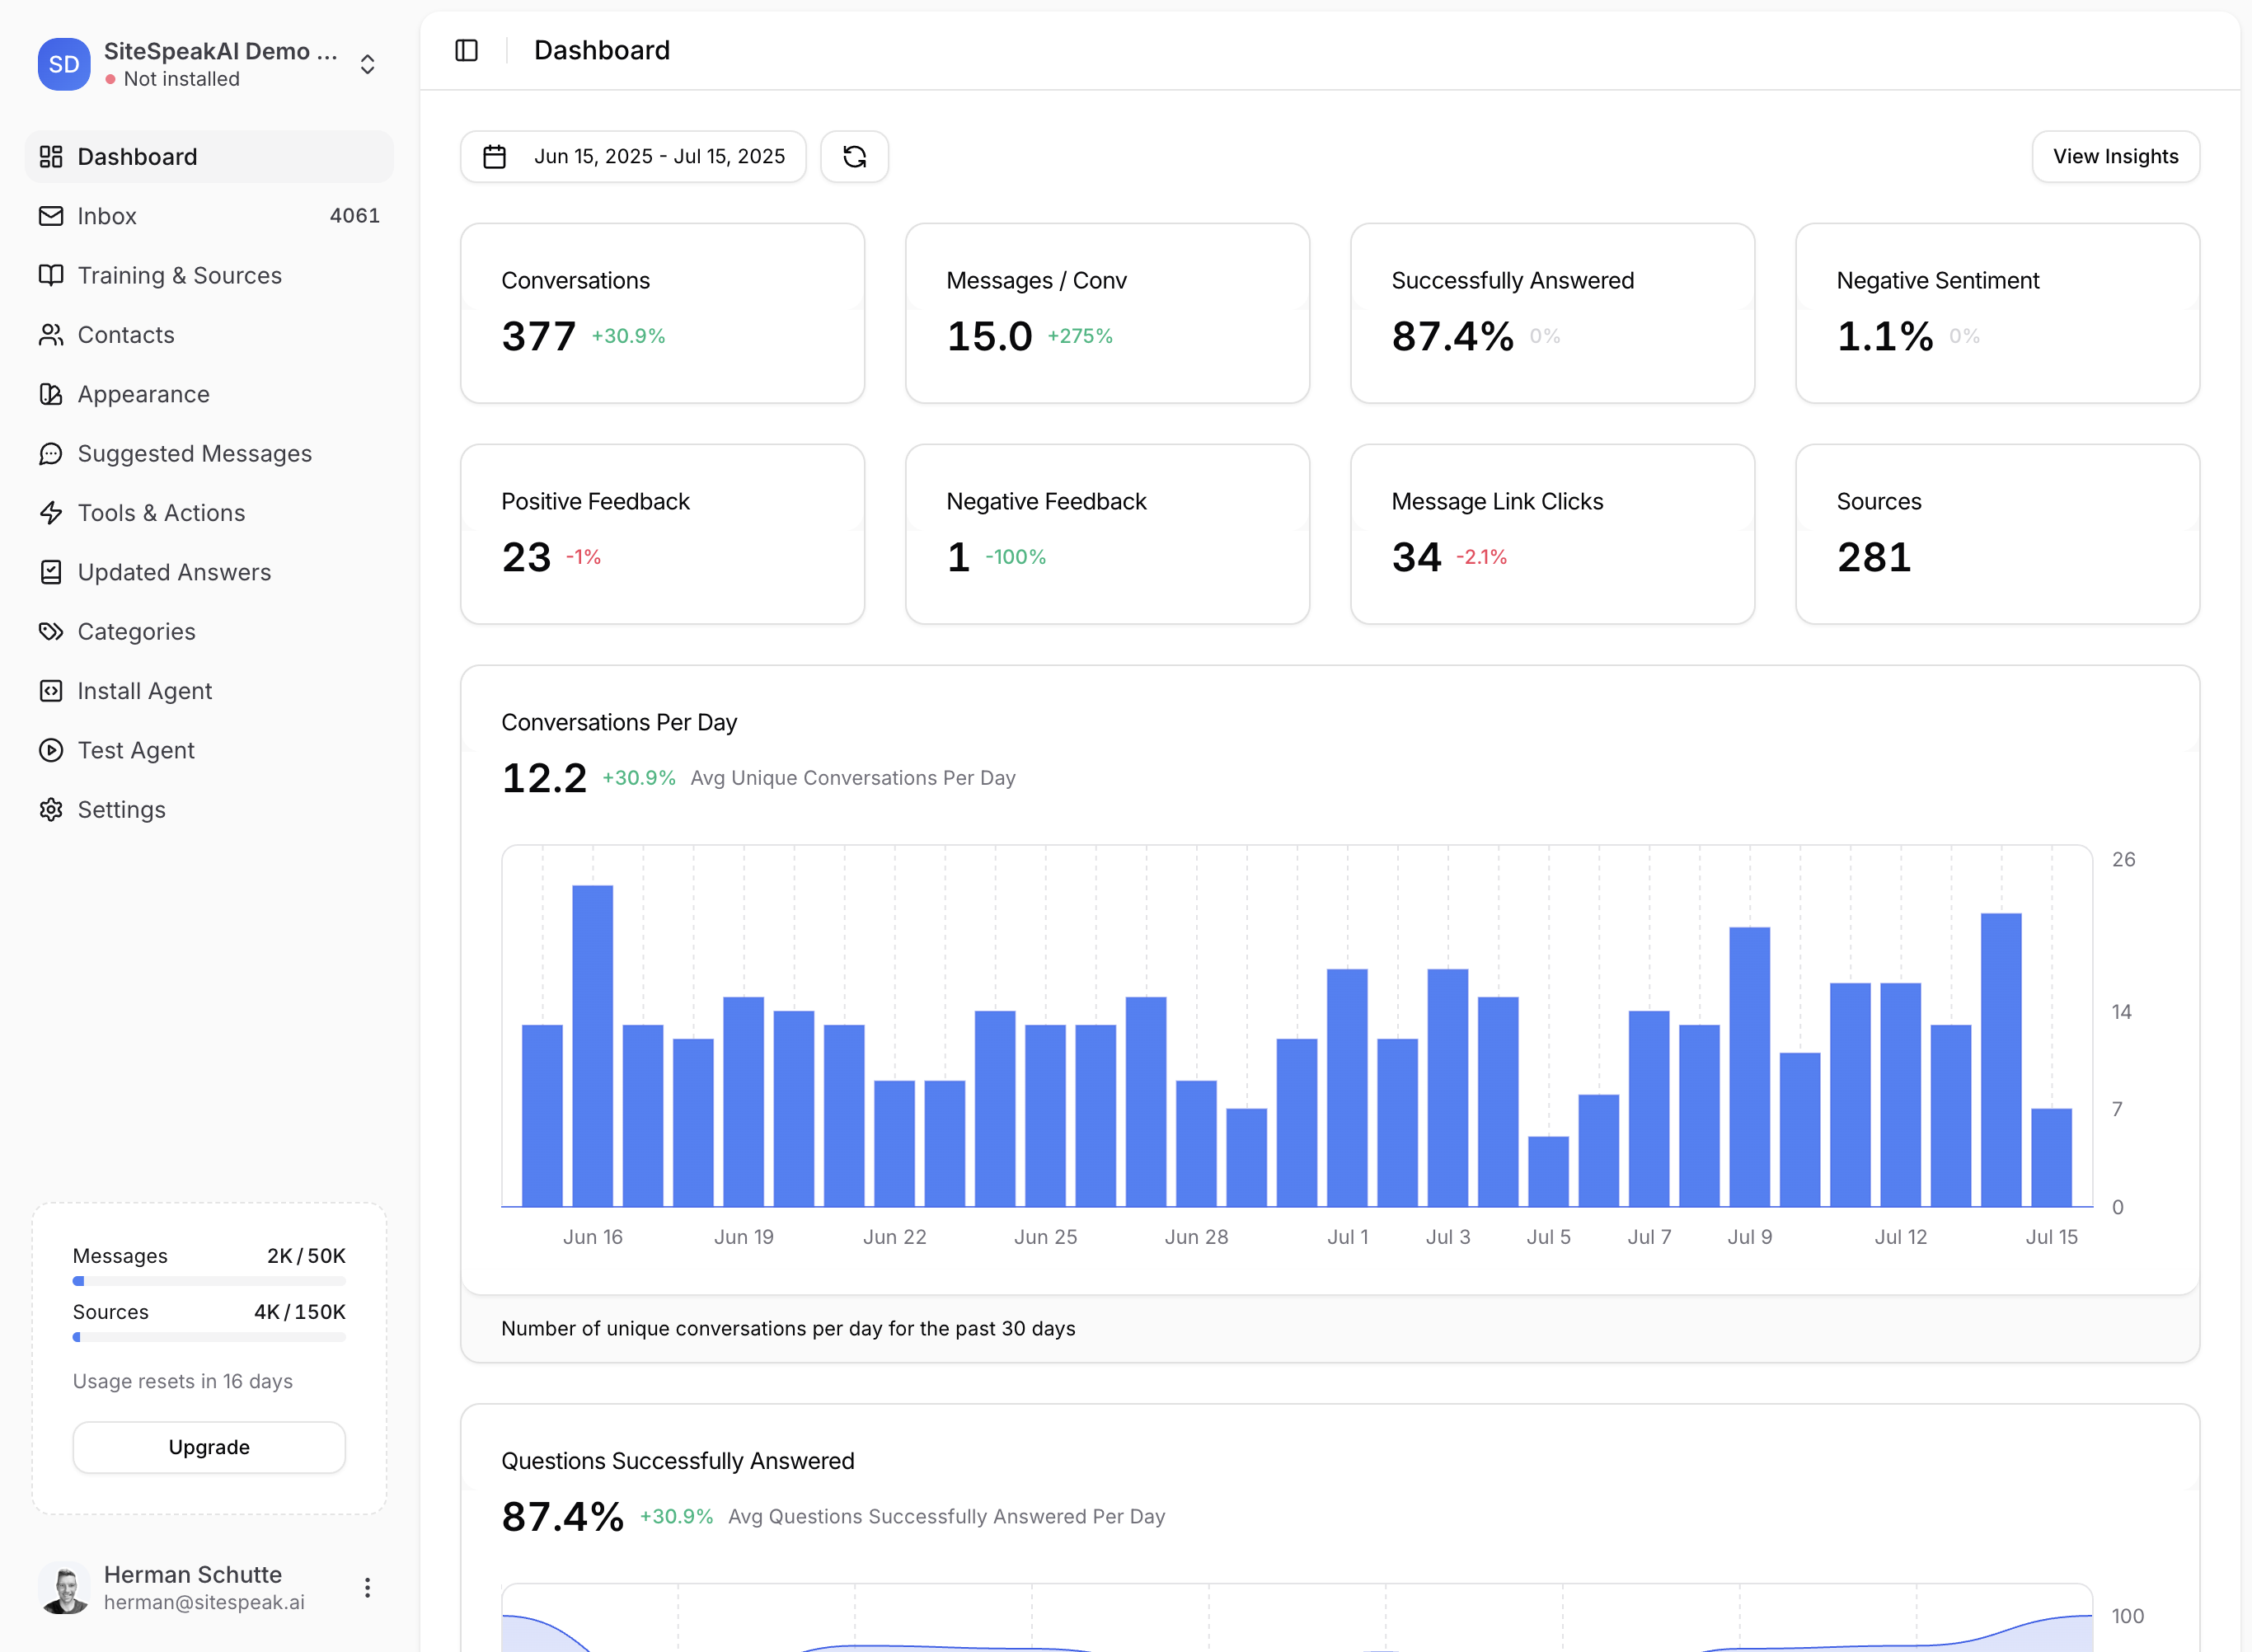Open the Jun 15 - Jul 15 date picker
The height and width of the screenshot is (1652, 2252).
pos(633,156)
